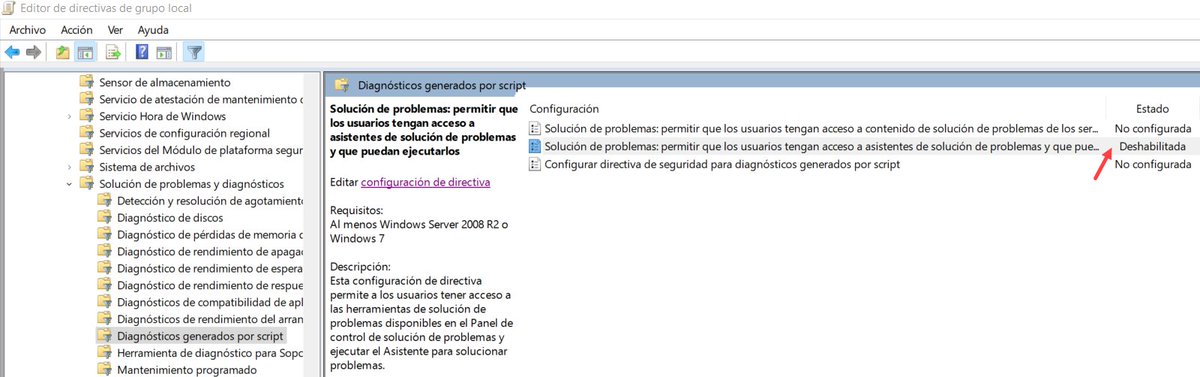Screen dimensions: 1200x377
Task: Open the Ayuda menu
Action: pyautogui.click(x=153, y=30)
